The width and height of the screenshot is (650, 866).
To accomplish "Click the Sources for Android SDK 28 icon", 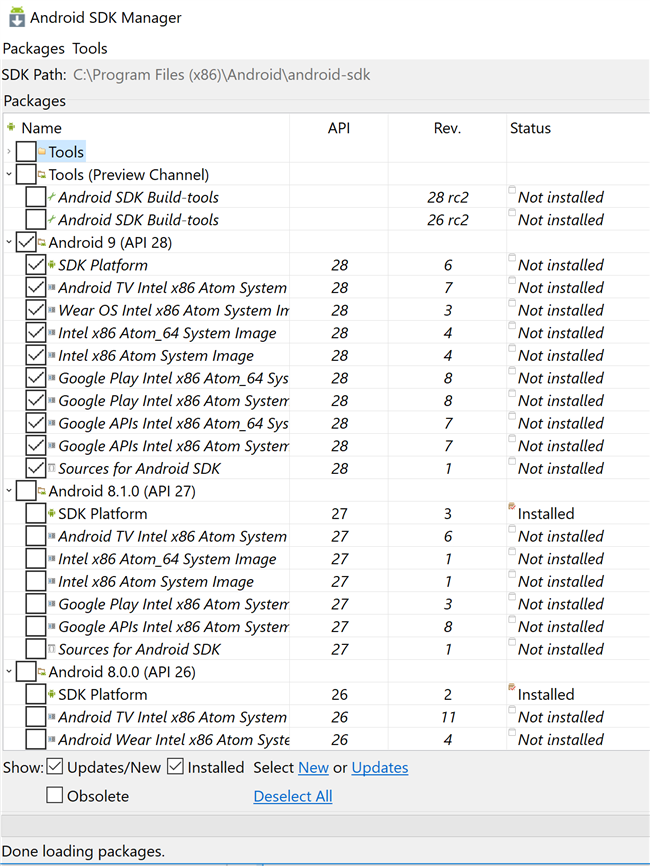I will point(51,468).
